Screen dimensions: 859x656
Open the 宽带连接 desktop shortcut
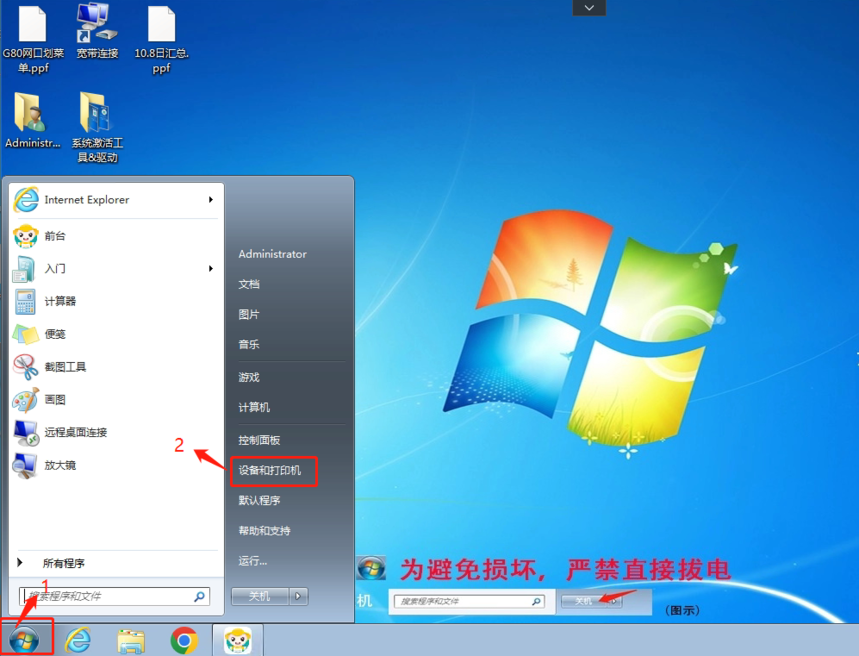tap(97, 32)
